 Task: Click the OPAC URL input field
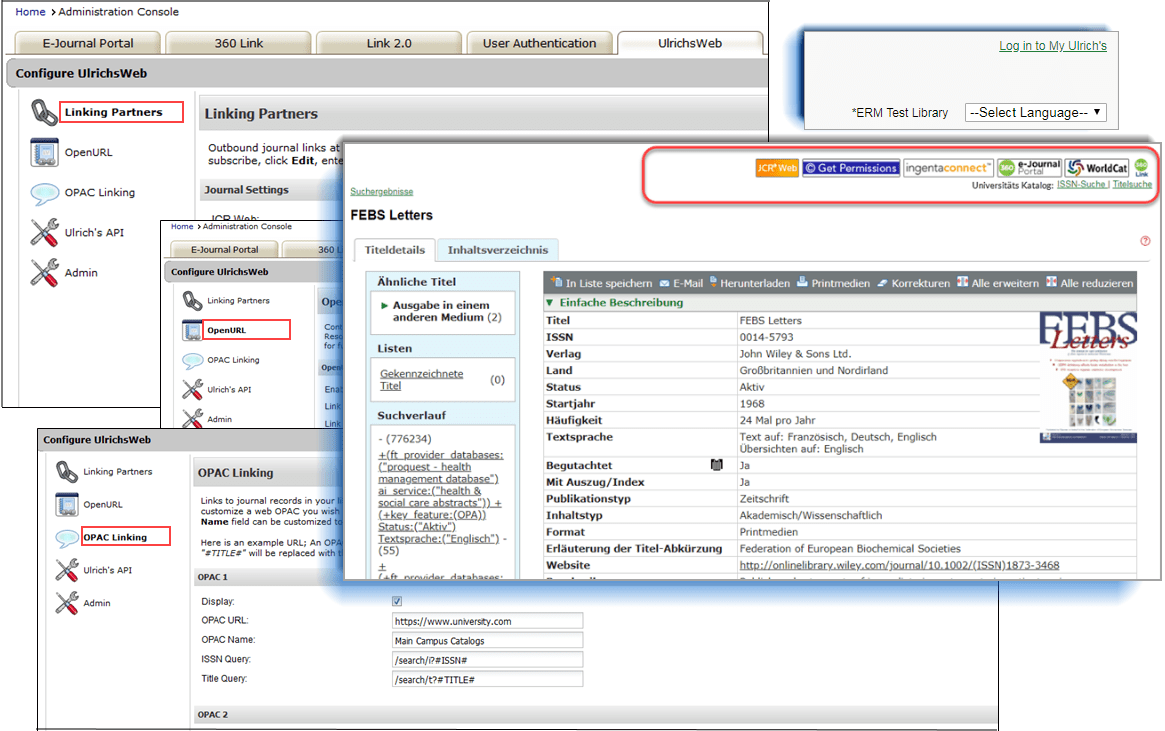pos(487,621)
